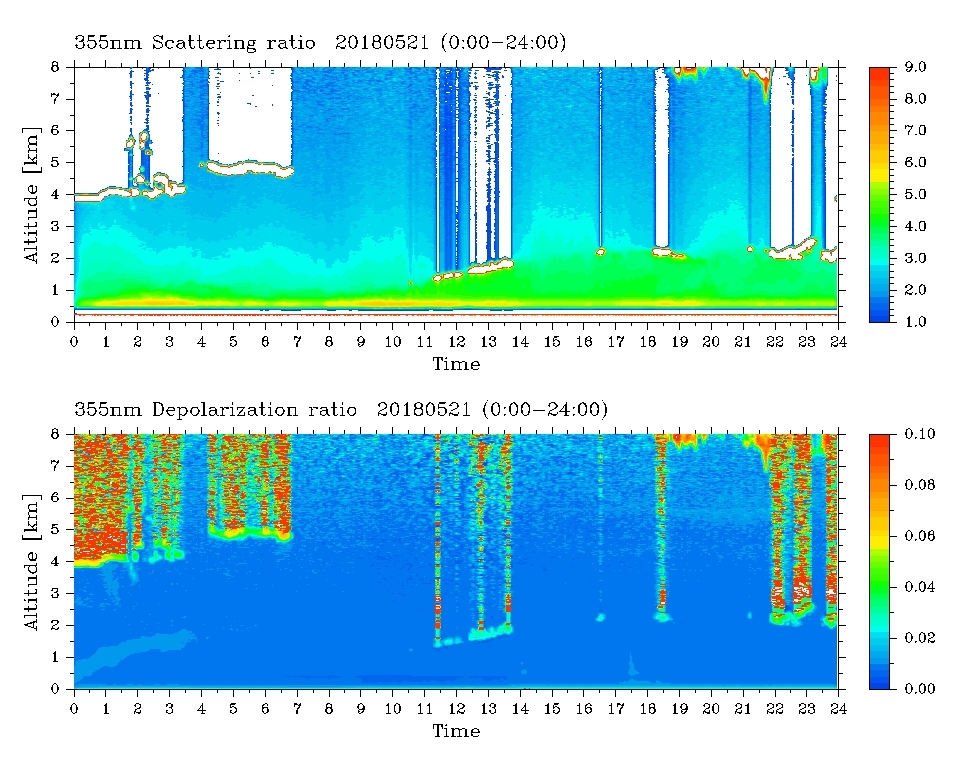
Task: Click the 0.02 value on the depolarization scale
Action: tap(920, 638)
